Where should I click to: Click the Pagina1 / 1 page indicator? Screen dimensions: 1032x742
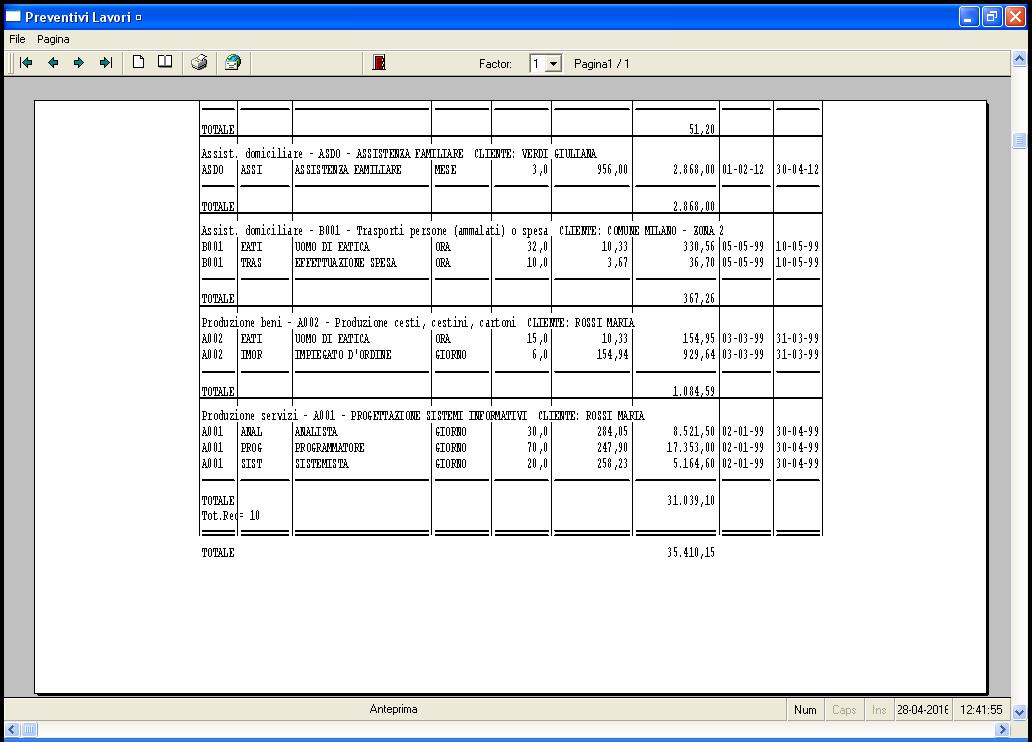pos(602,64)
